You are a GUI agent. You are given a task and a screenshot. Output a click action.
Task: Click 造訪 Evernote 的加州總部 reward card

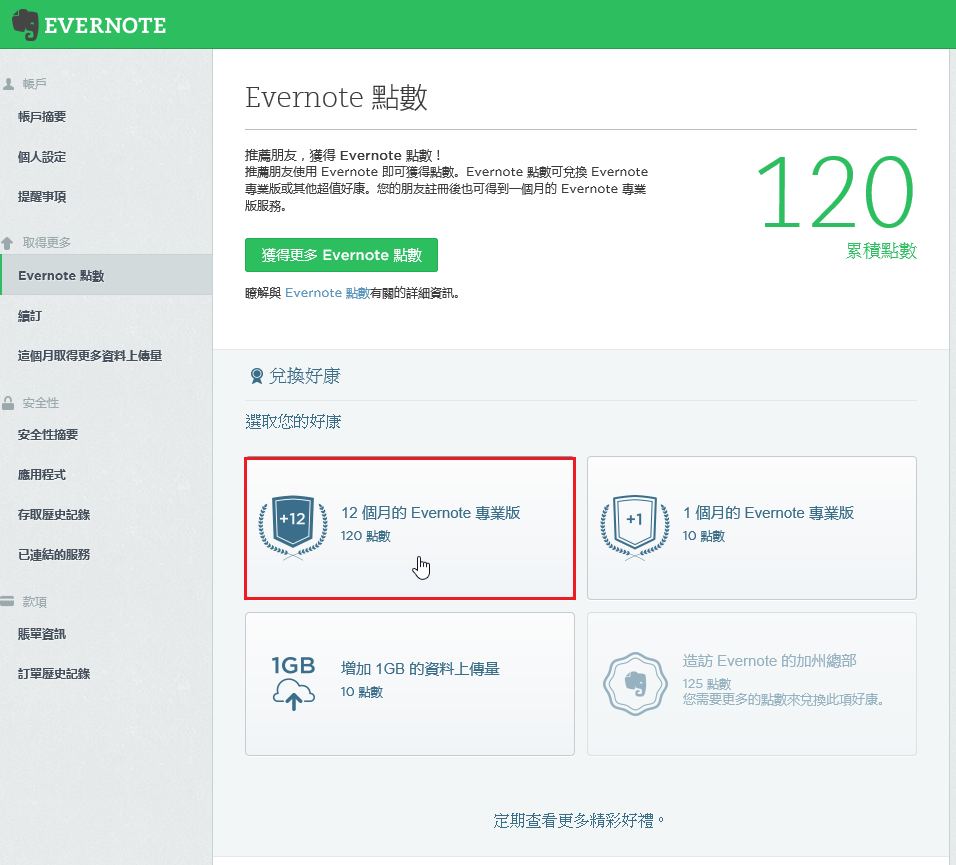point(752,684)
